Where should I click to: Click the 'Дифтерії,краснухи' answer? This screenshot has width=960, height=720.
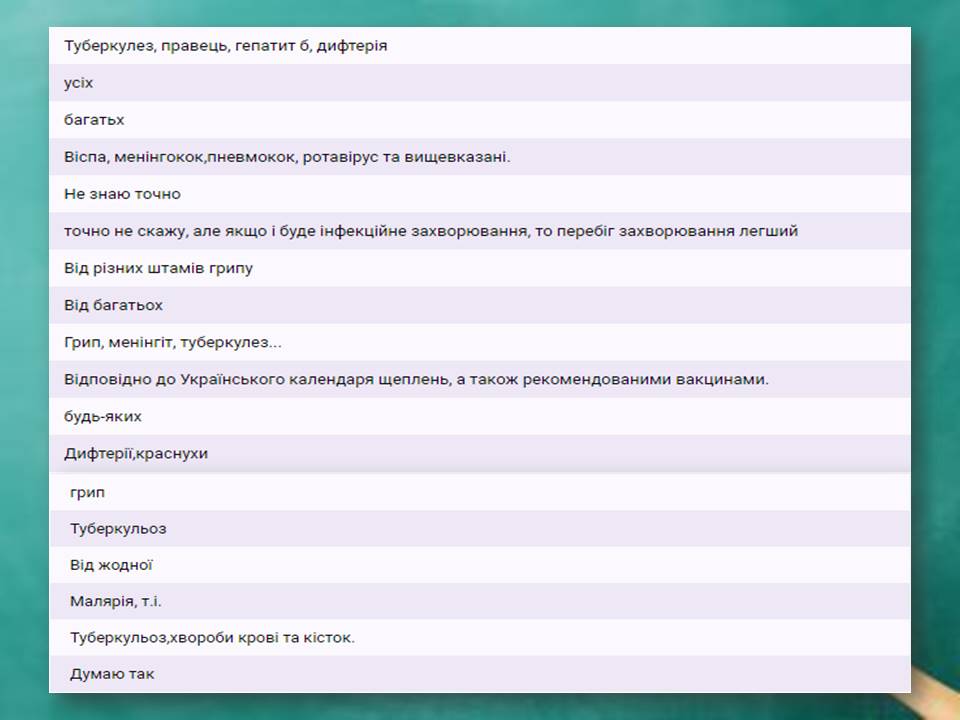click(479, 454)
